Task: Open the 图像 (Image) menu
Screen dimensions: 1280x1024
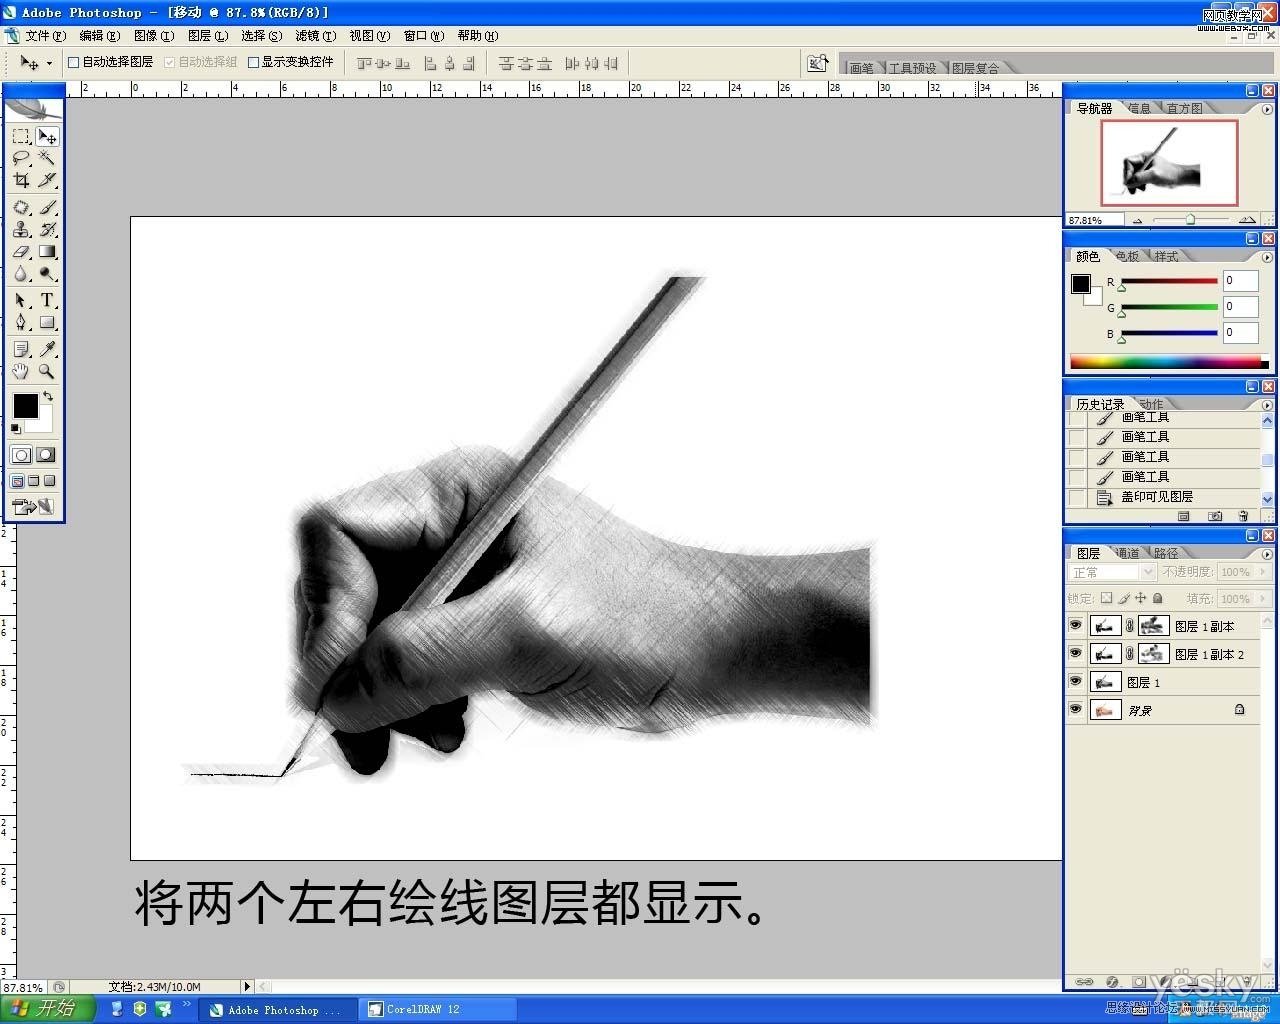Action: [154, 36]
